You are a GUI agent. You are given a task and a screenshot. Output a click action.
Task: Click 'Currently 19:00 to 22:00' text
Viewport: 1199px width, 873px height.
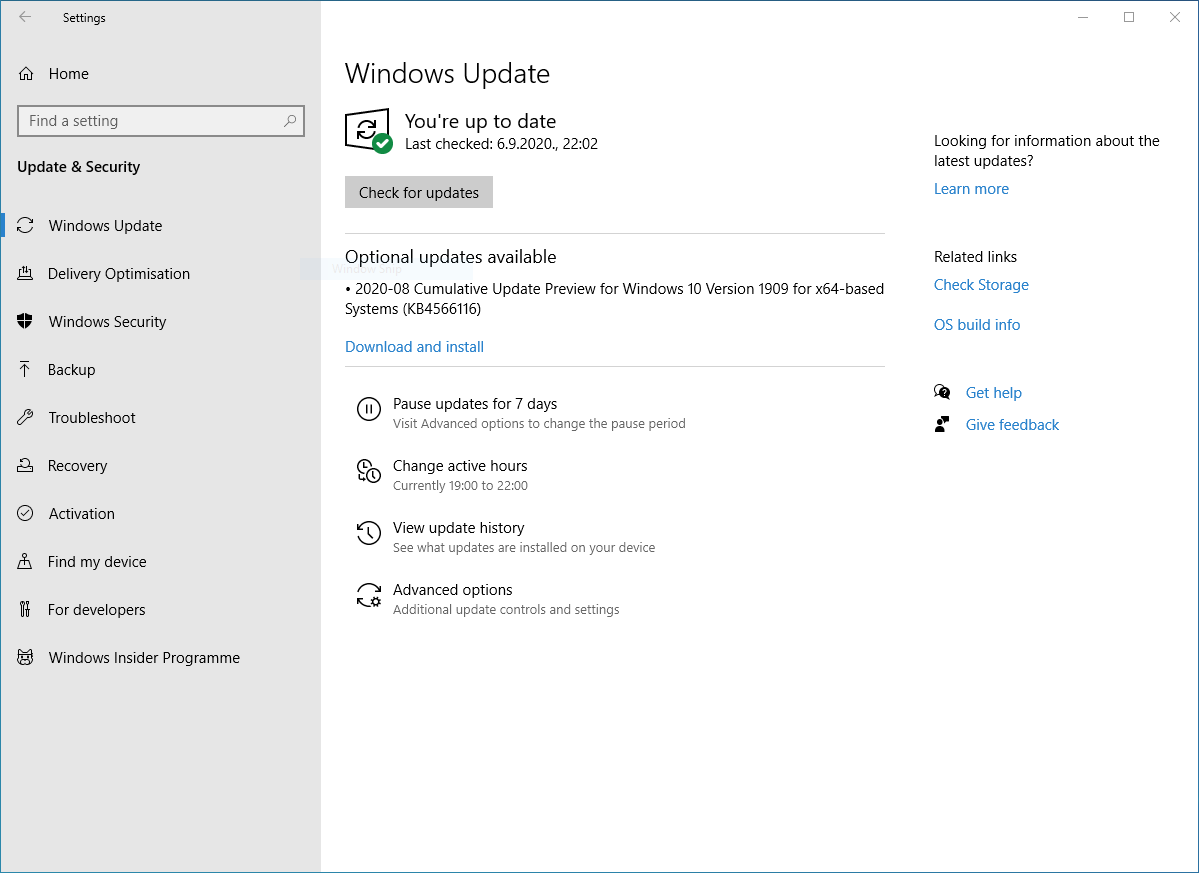point(460,485)
